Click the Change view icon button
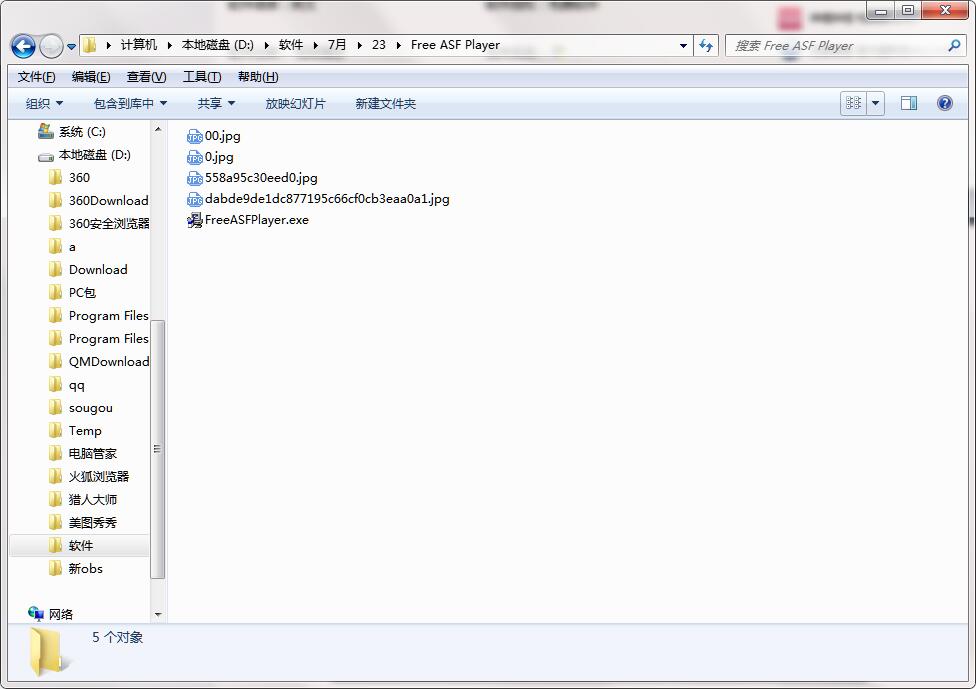This screenshot has width=976, height=689. [x=854, y=103]
